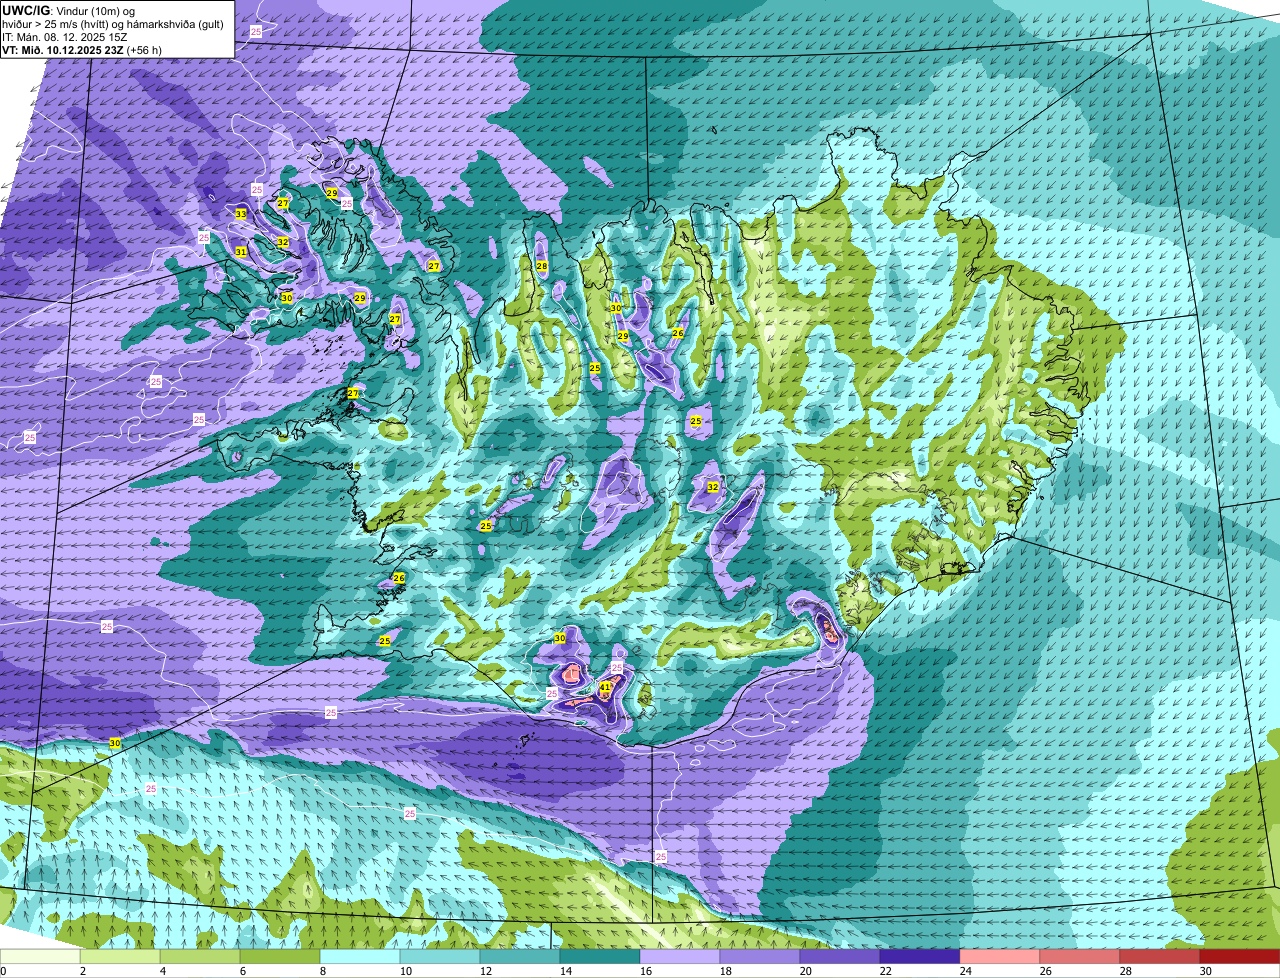Select the 'hviður > 25 m/s (hvítt)' description line
The image size is (1280, 978).
click(x=115, y=24)
